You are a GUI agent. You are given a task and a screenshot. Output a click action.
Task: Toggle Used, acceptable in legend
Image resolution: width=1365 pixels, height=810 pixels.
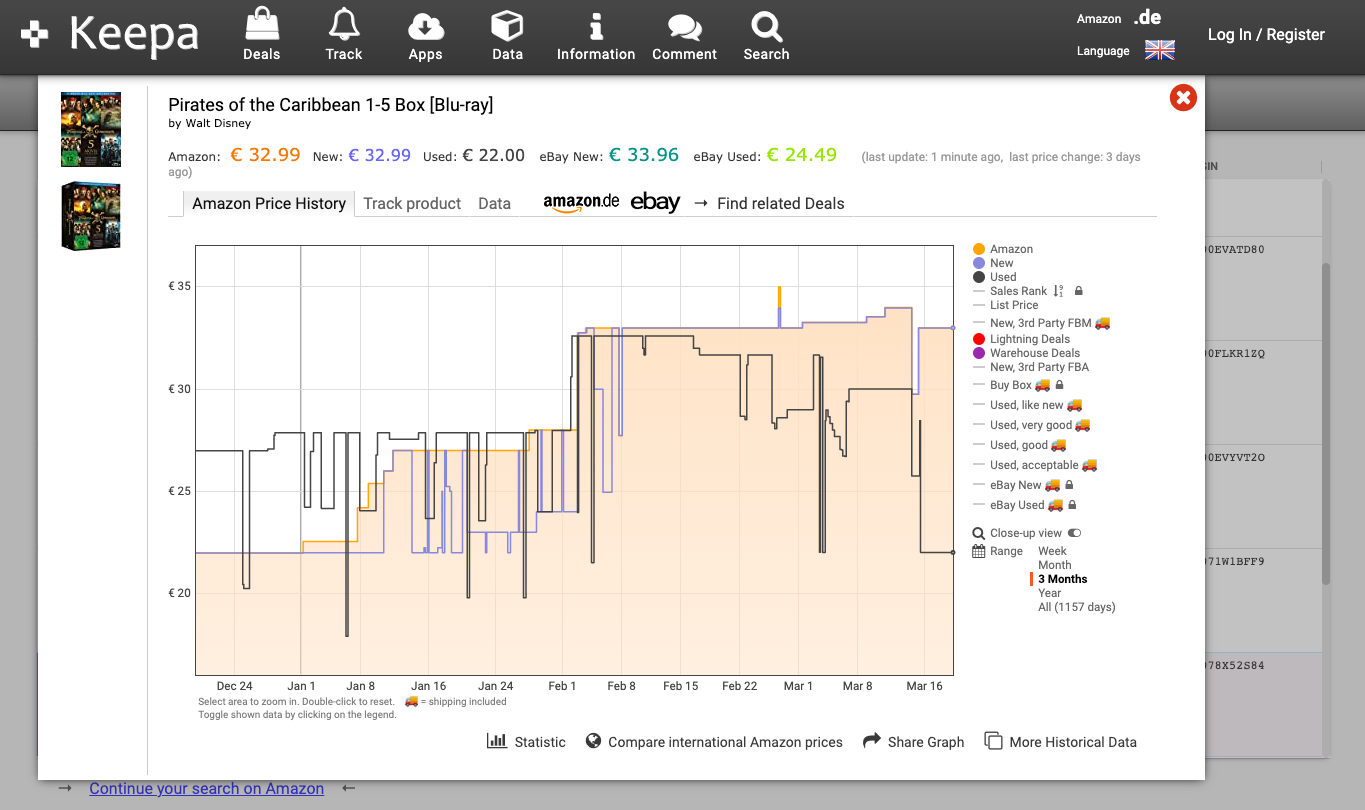[1036, 465]
